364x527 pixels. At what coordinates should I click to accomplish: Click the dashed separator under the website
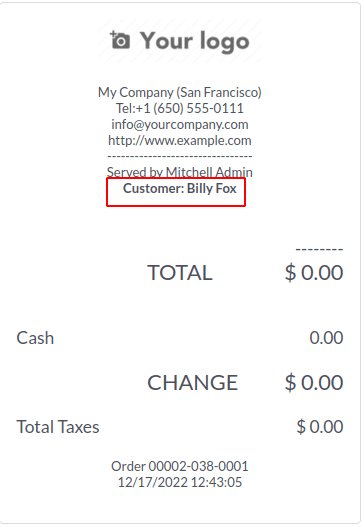click(x=179, y=156)
